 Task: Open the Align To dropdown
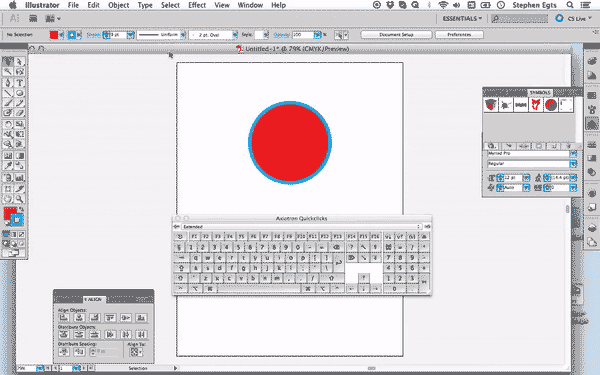click(x=135, y=351)
